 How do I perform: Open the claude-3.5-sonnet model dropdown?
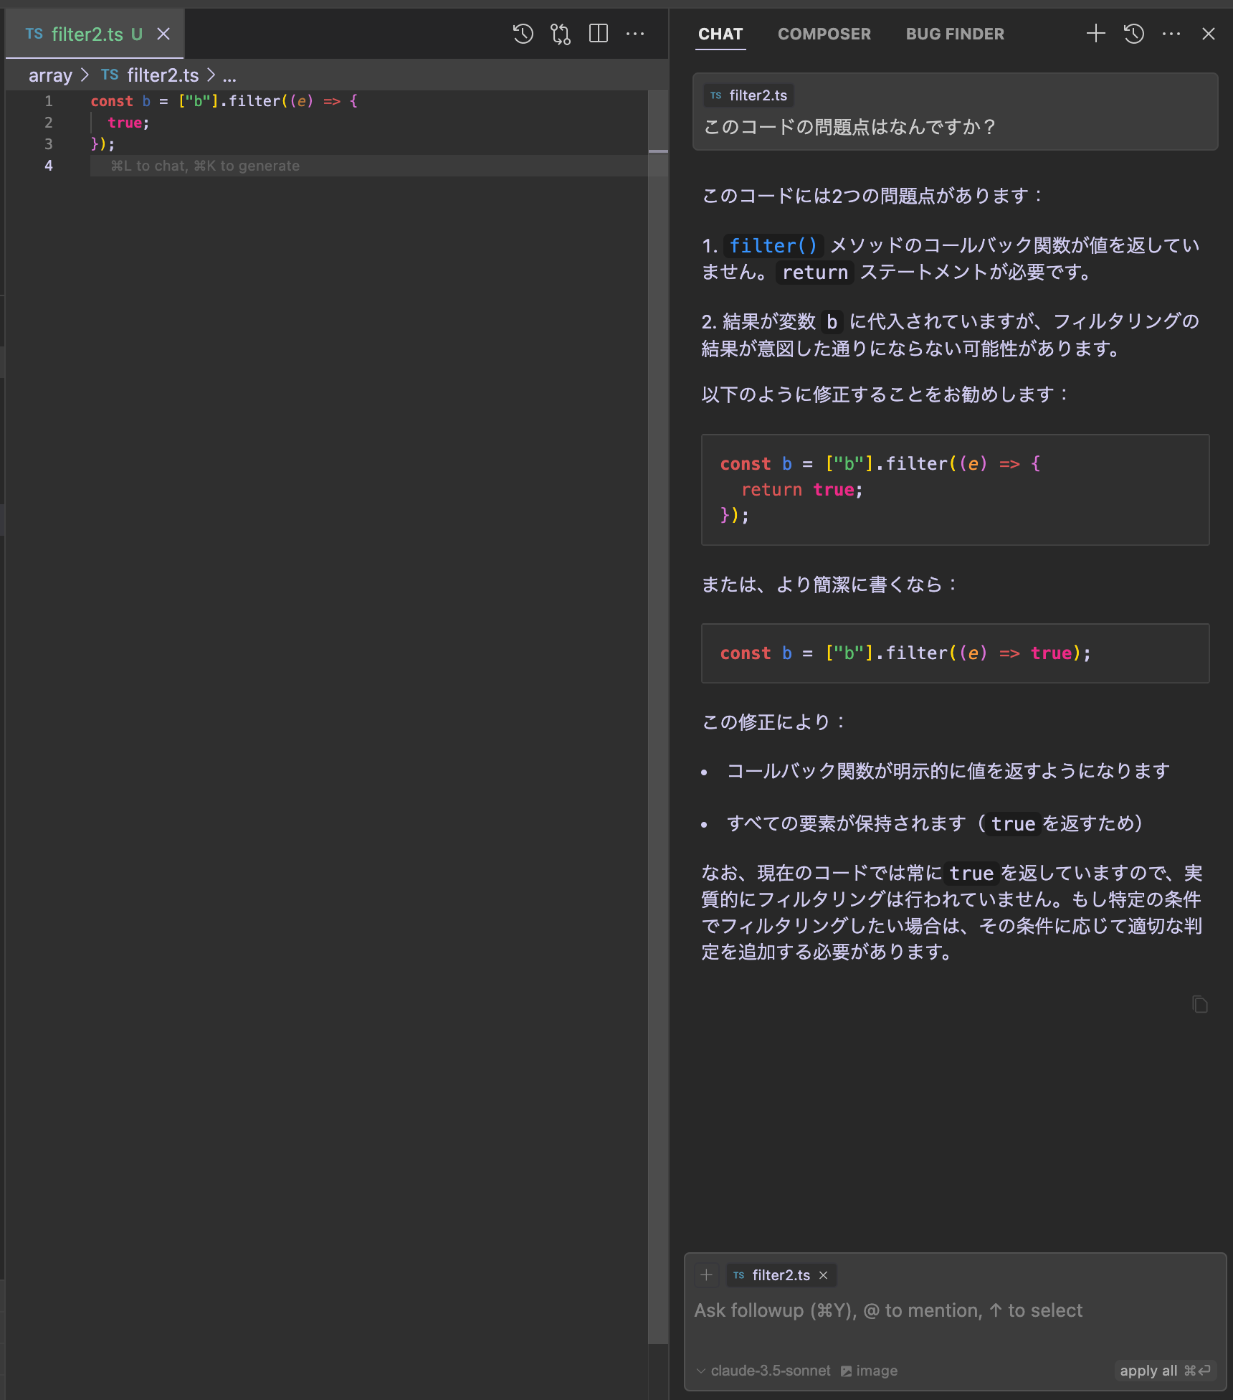[763, 1371]
